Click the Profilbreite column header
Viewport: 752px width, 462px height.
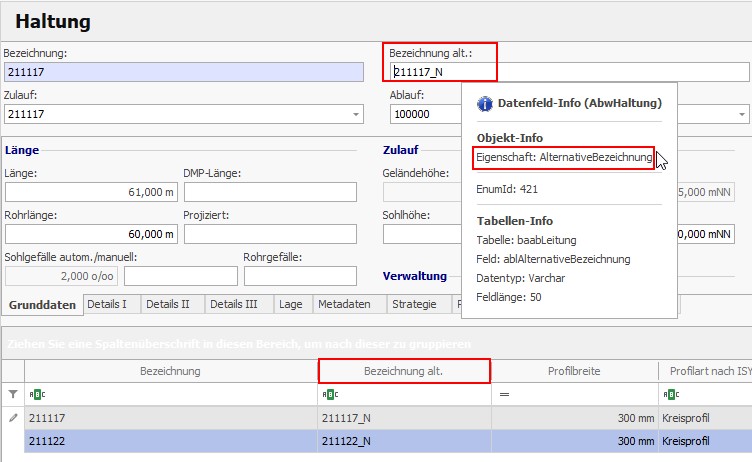pyautogui.click(x=574, y=371)
